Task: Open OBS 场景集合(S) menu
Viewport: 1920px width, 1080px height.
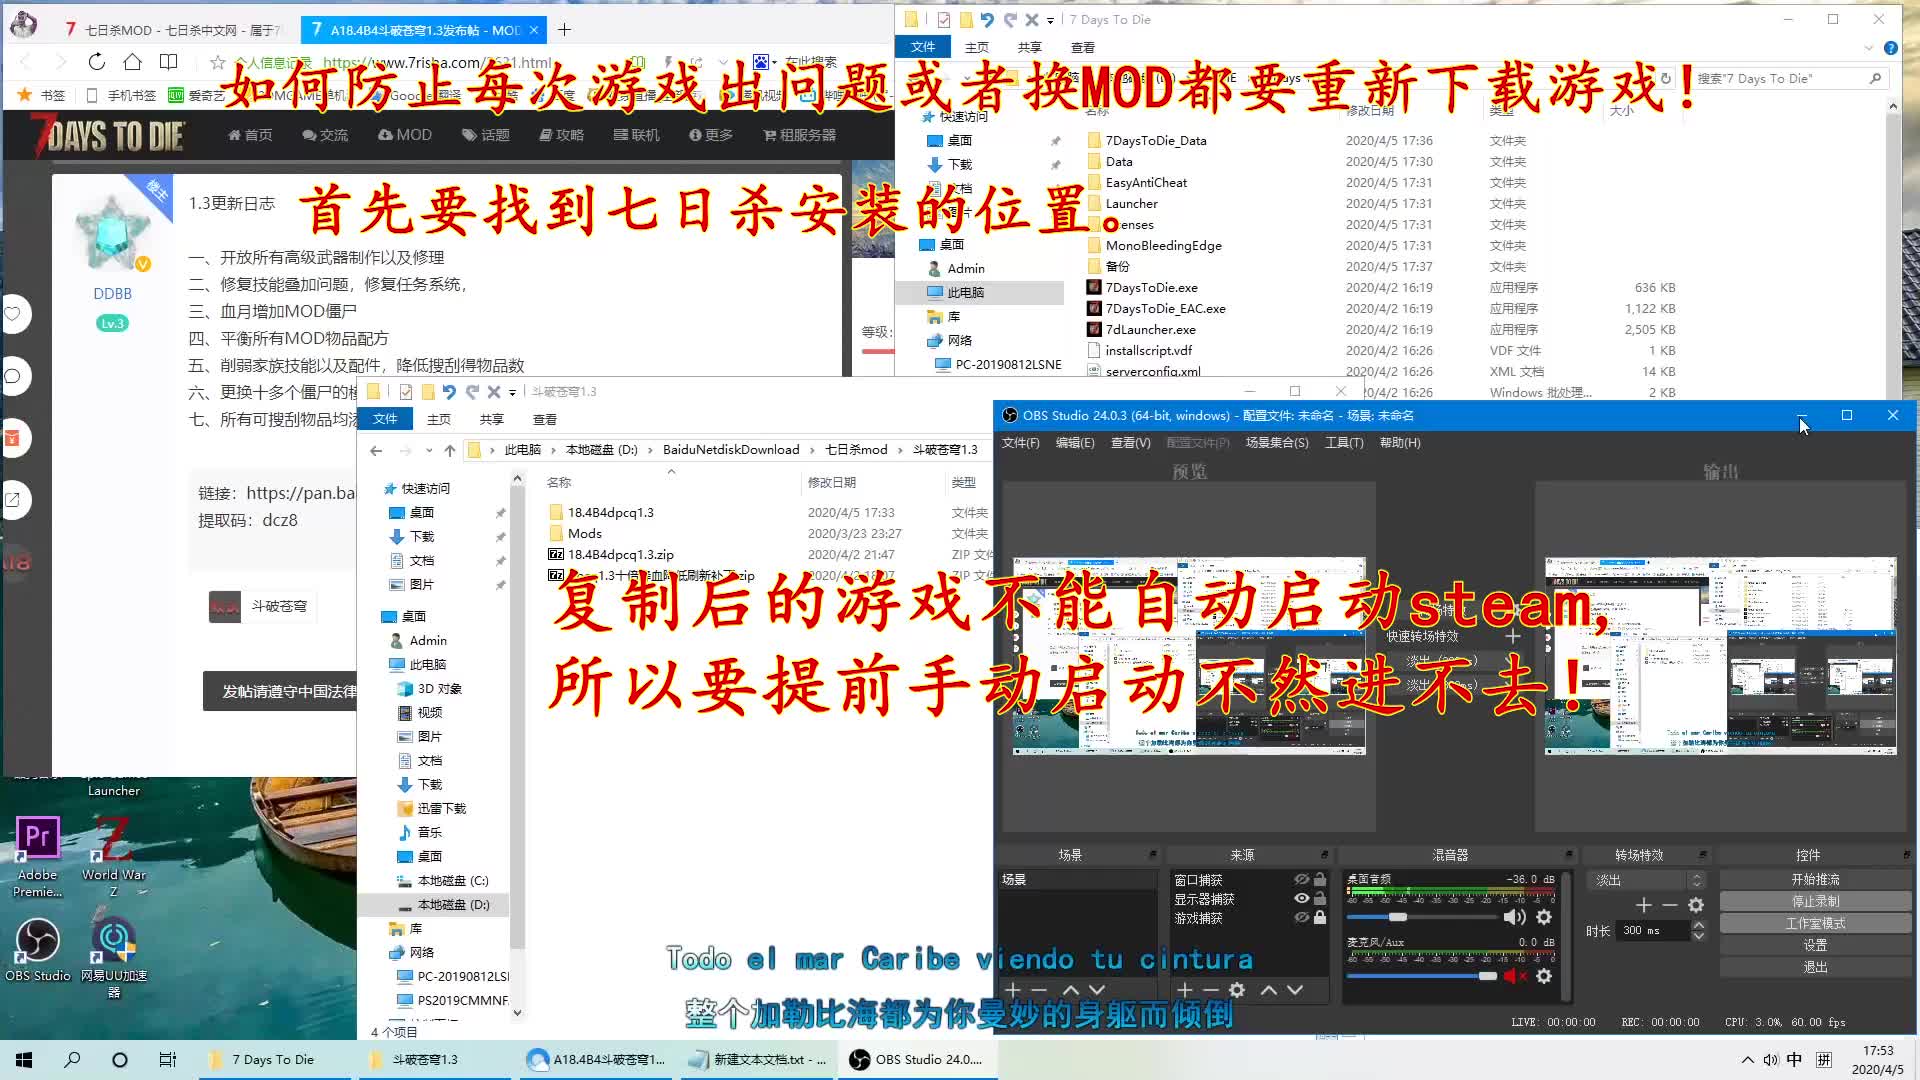Action: (1277, 442)
